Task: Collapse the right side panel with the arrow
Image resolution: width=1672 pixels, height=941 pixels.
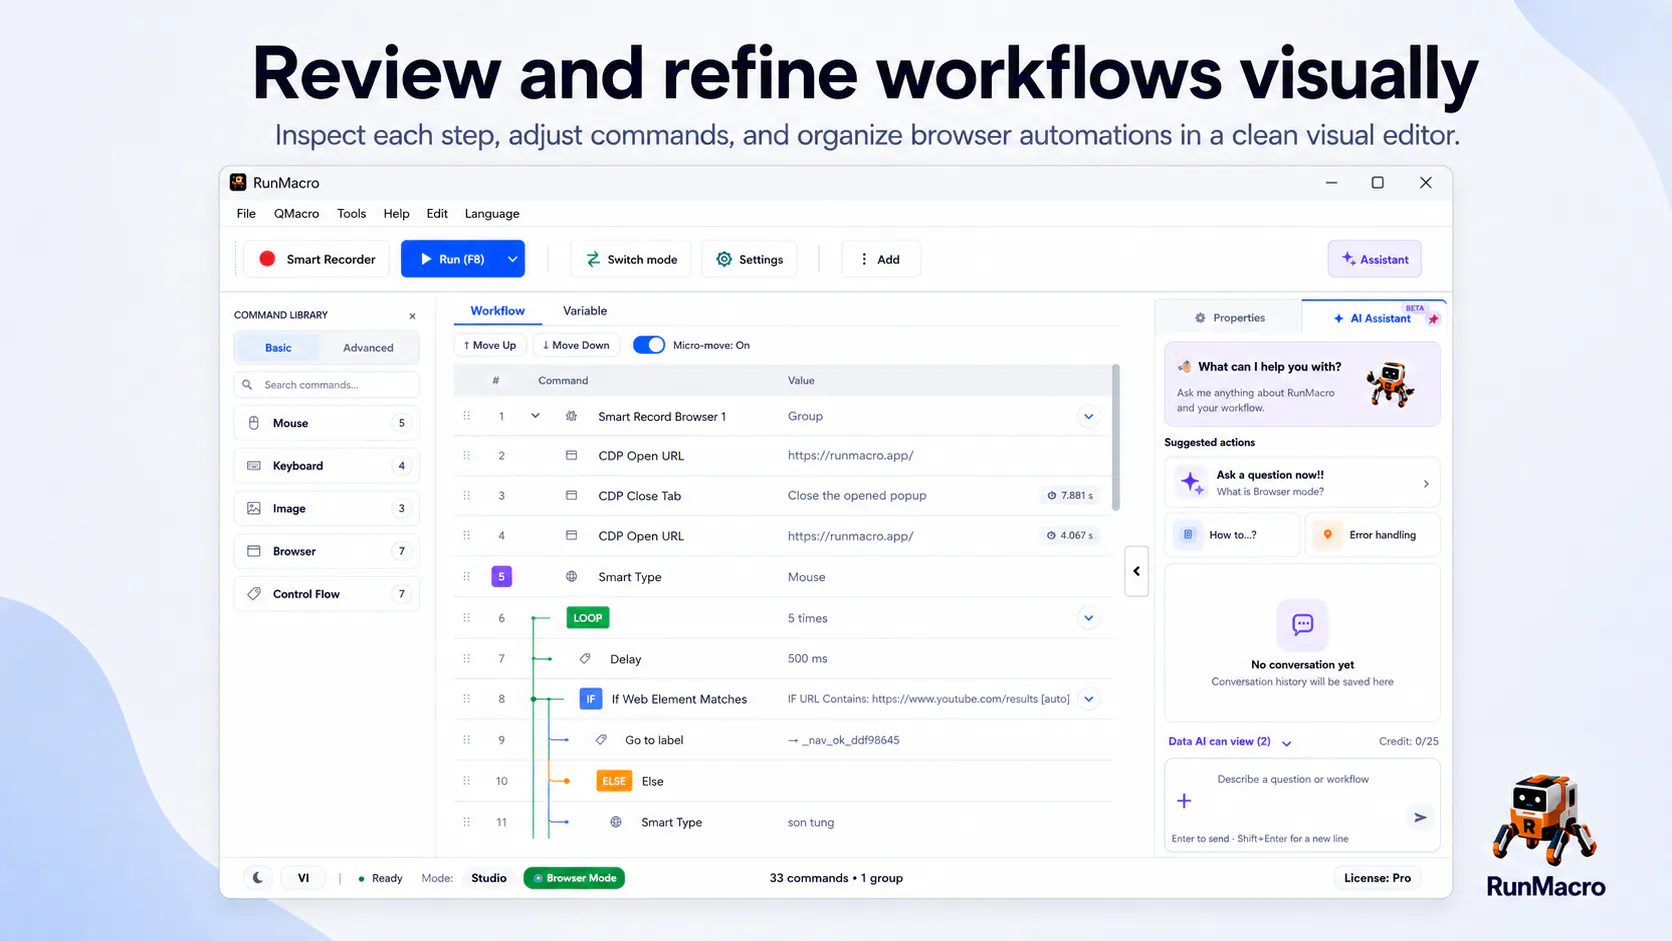Action: tap(1136, 571)
